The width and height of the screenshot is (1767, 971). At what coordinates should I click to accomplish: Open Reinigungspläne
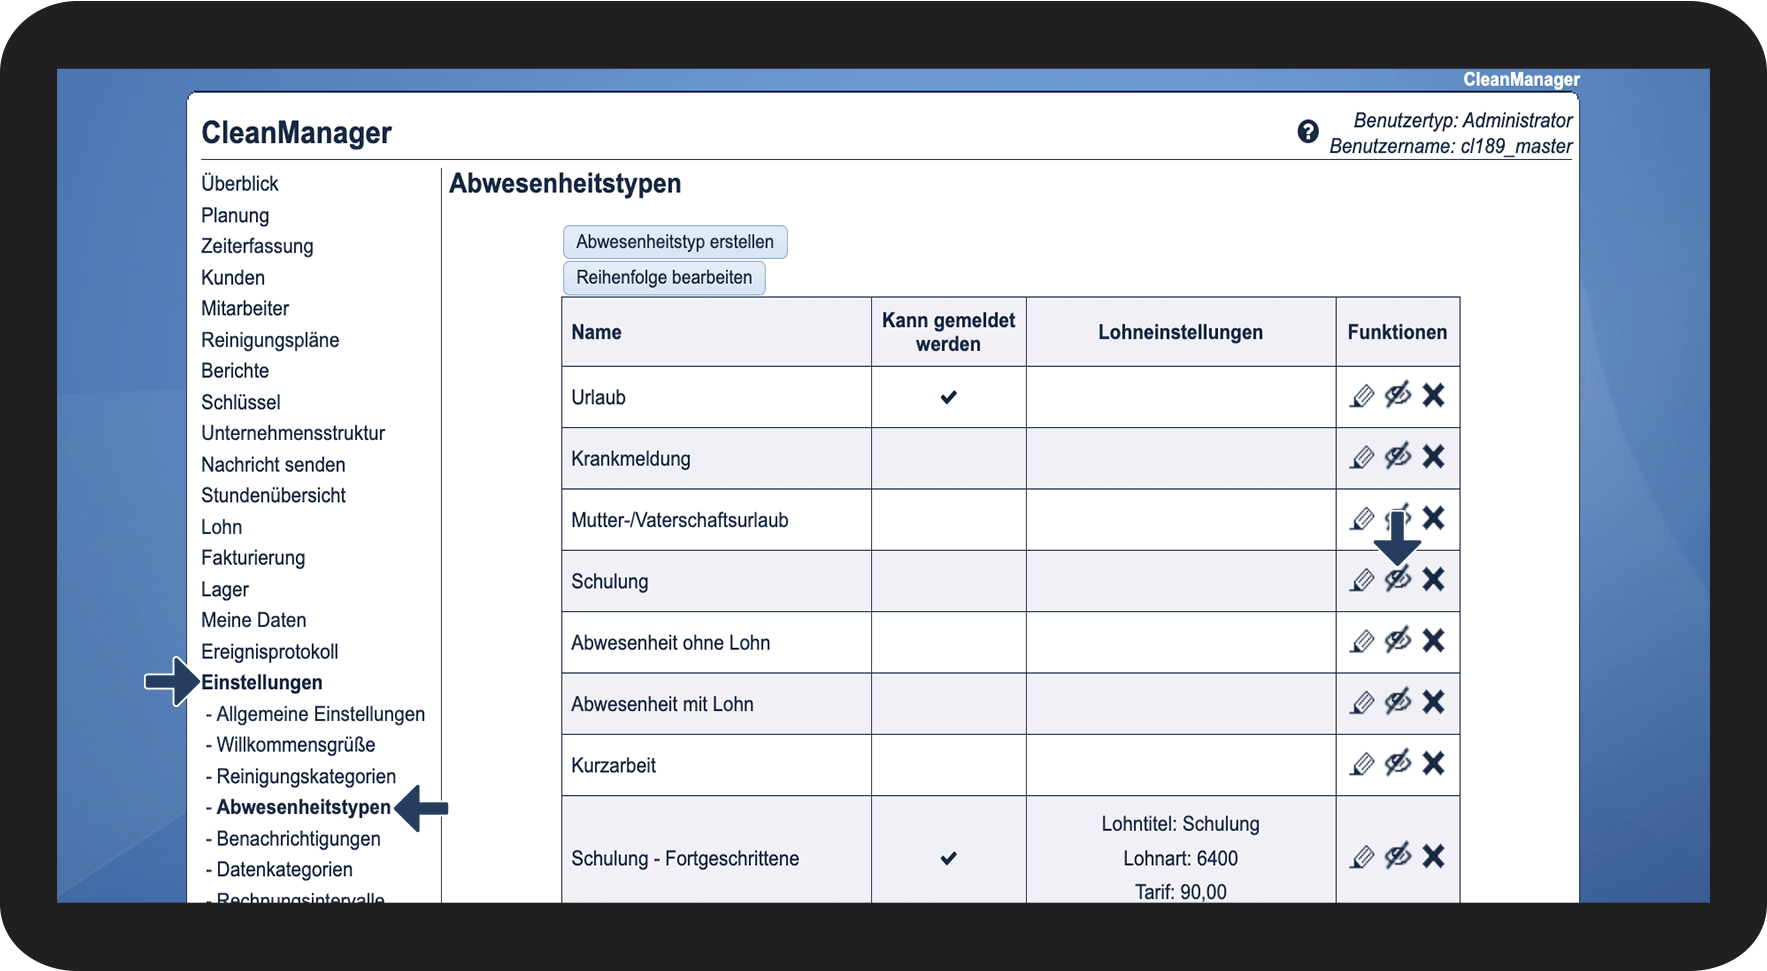pos(270,340)
